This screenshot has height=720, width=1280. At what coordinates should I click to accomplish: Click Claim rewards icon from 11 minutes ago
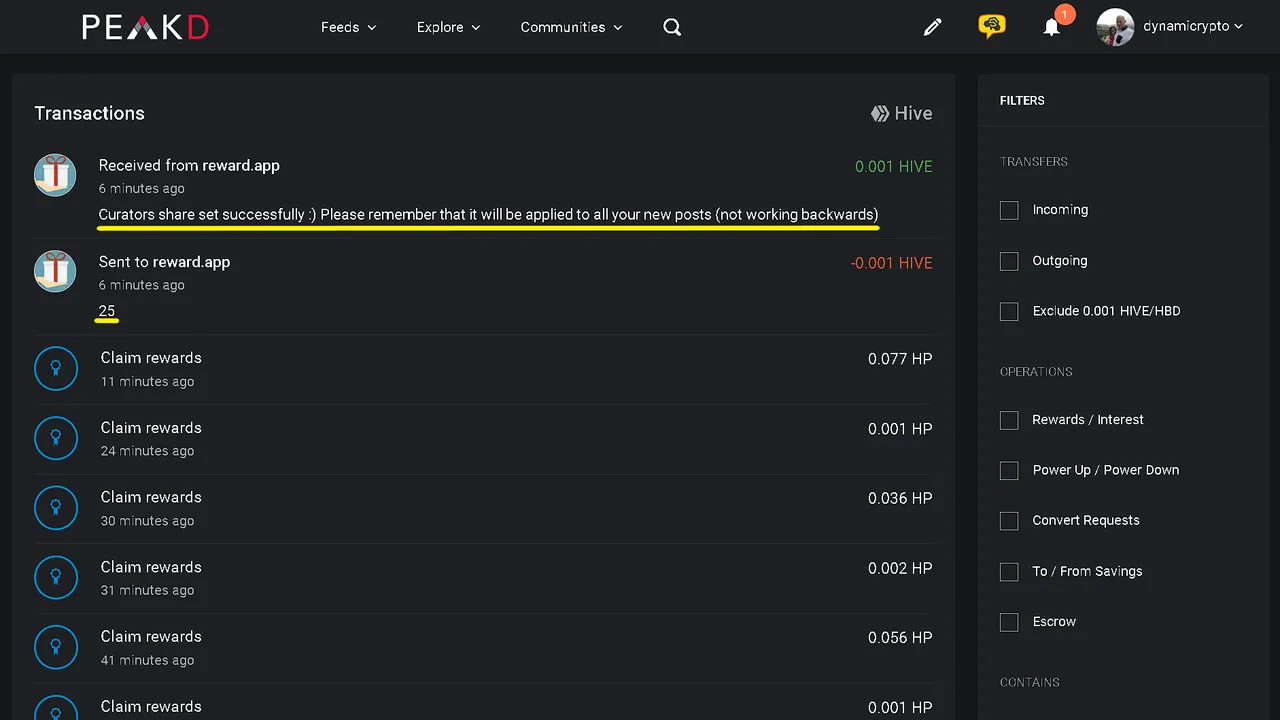56,369
